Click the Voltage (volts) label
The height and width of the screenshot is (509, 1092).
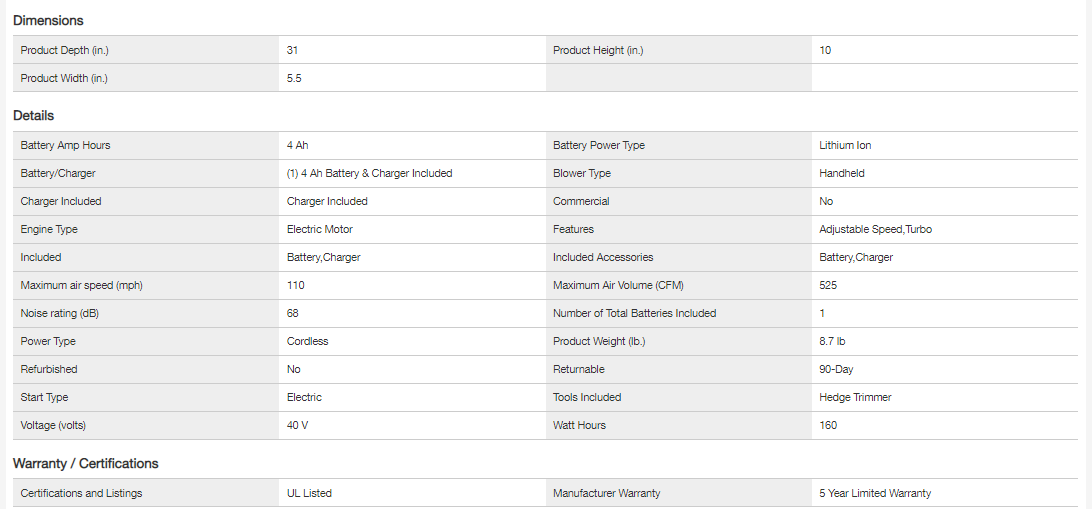tap(53, 425)
